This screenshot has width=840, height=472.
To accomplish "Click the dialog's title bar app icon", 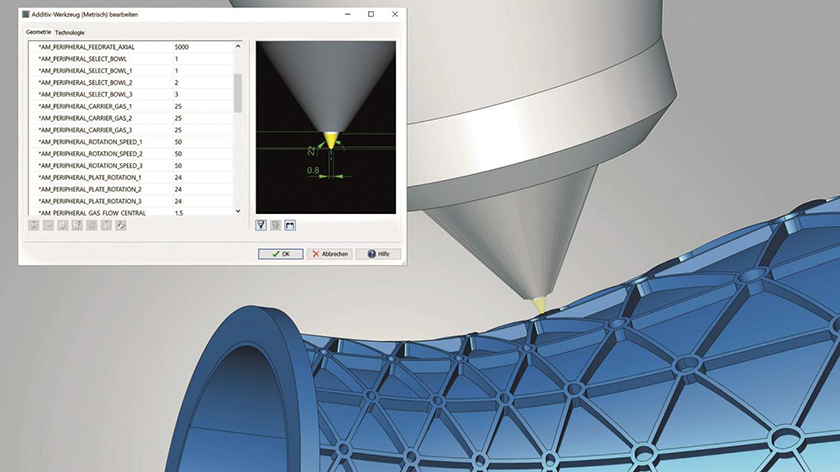I will pyautogui.click(x=27, y=14).
